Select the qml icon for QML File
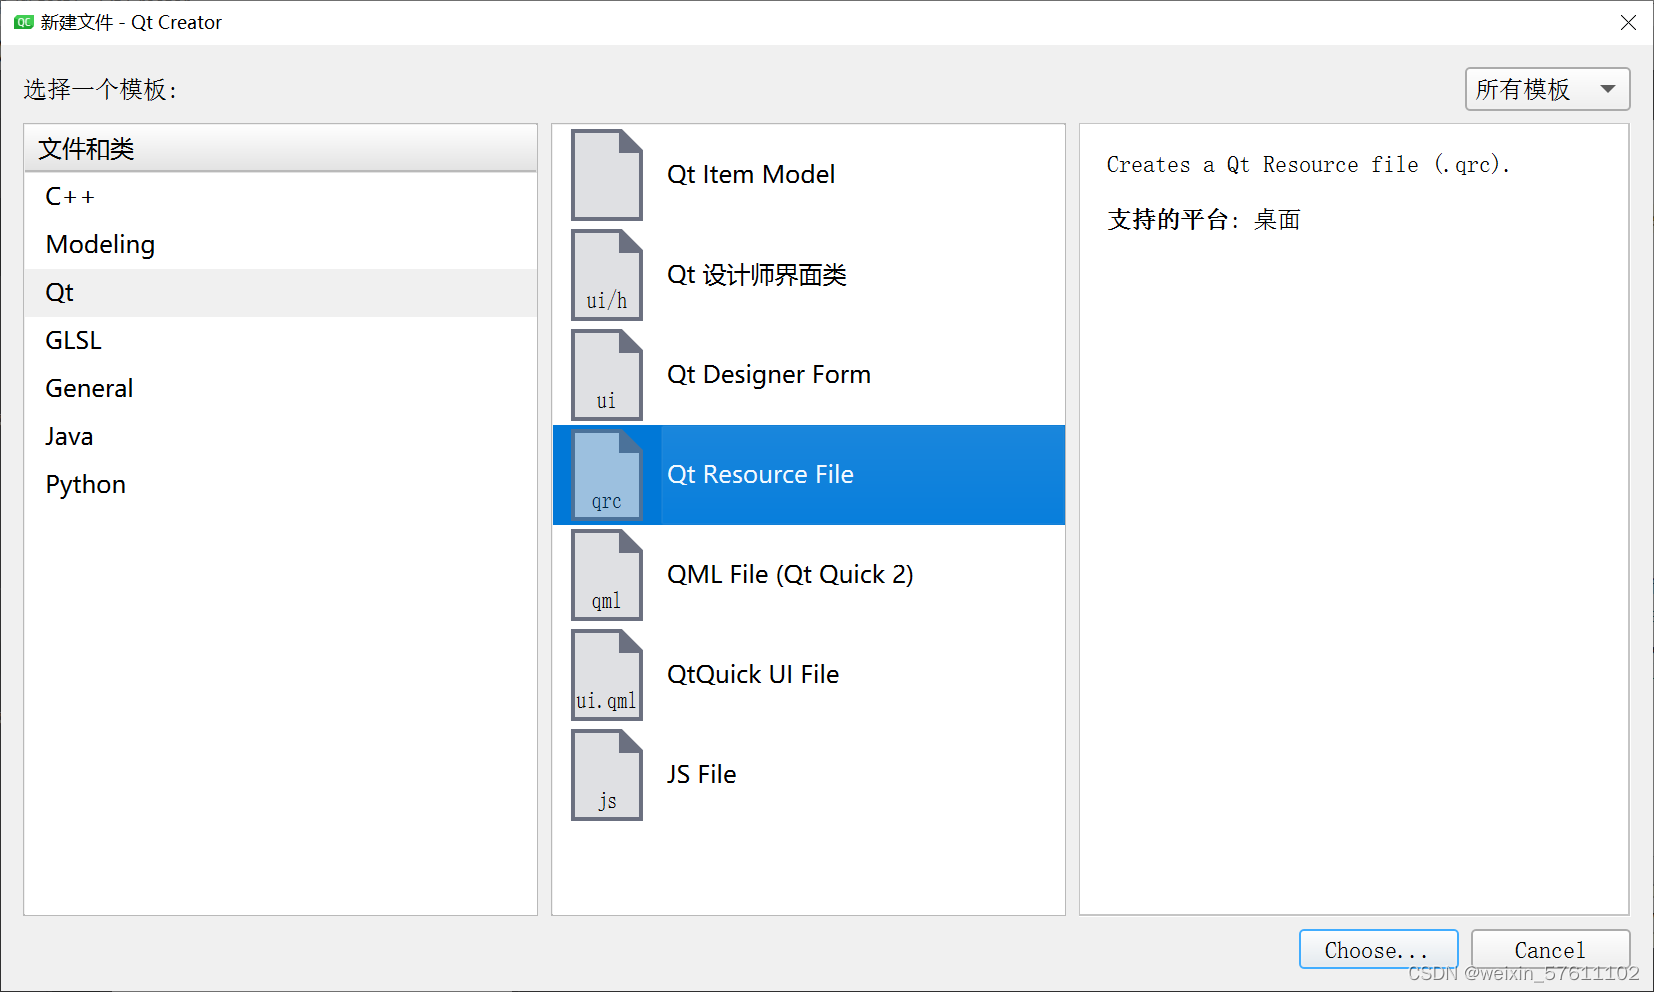 pos(606,575)
